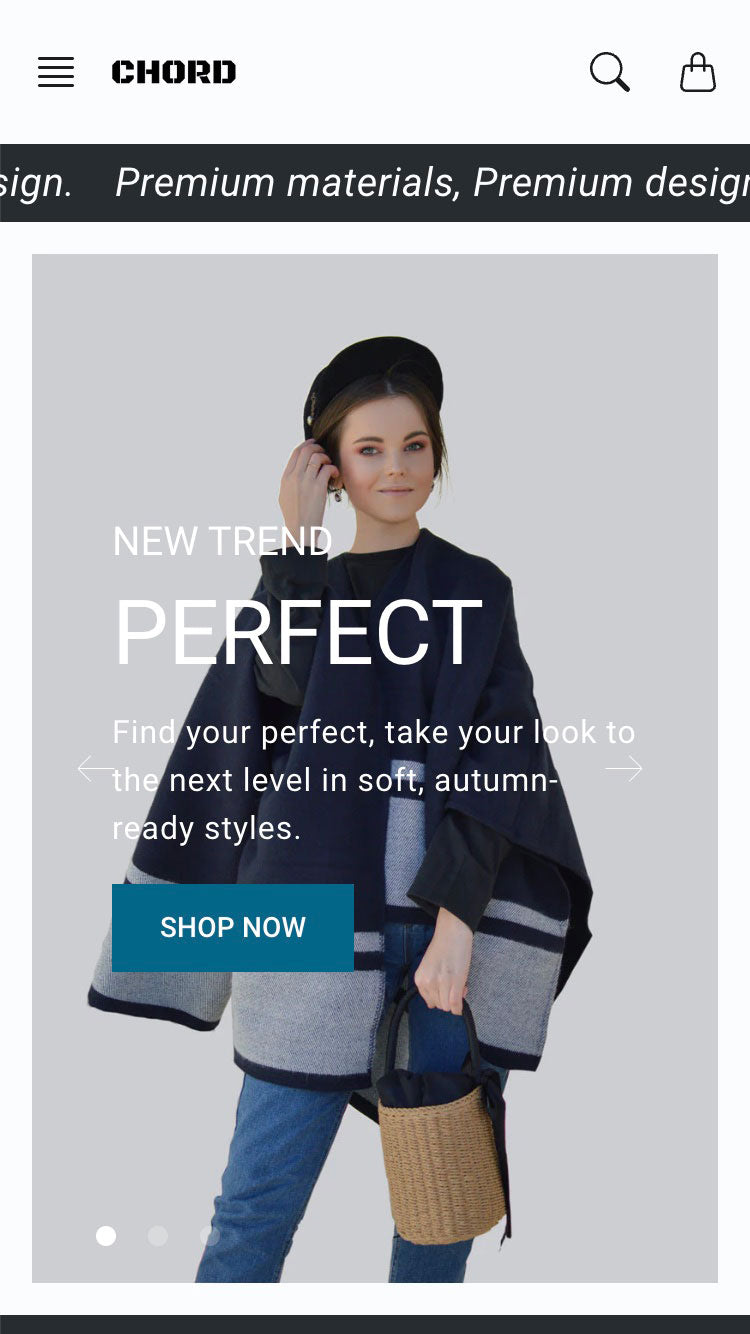Jump to the third slide dot
The width and height of the screenshot is (750, 1334).
coord(210,1236)
